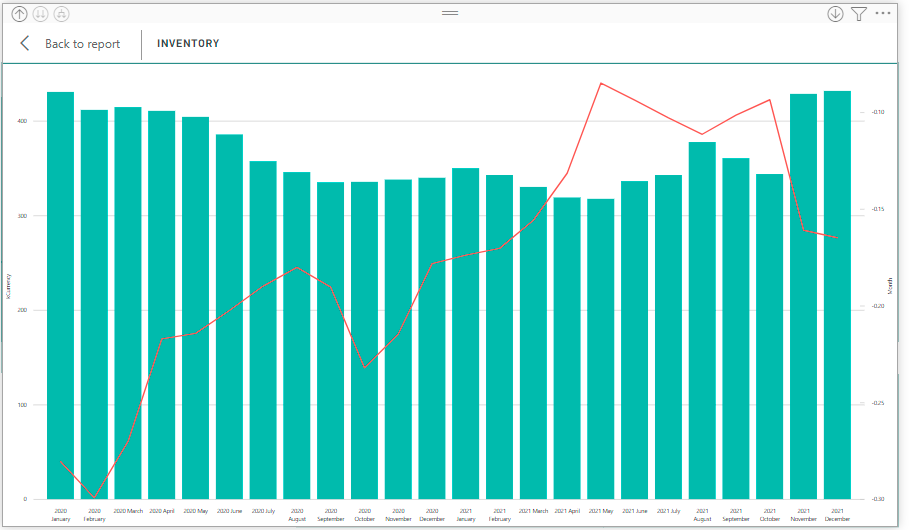Expand all down one level in hierarchy
This screenshot has width=909, height=530.
(61, 14)
